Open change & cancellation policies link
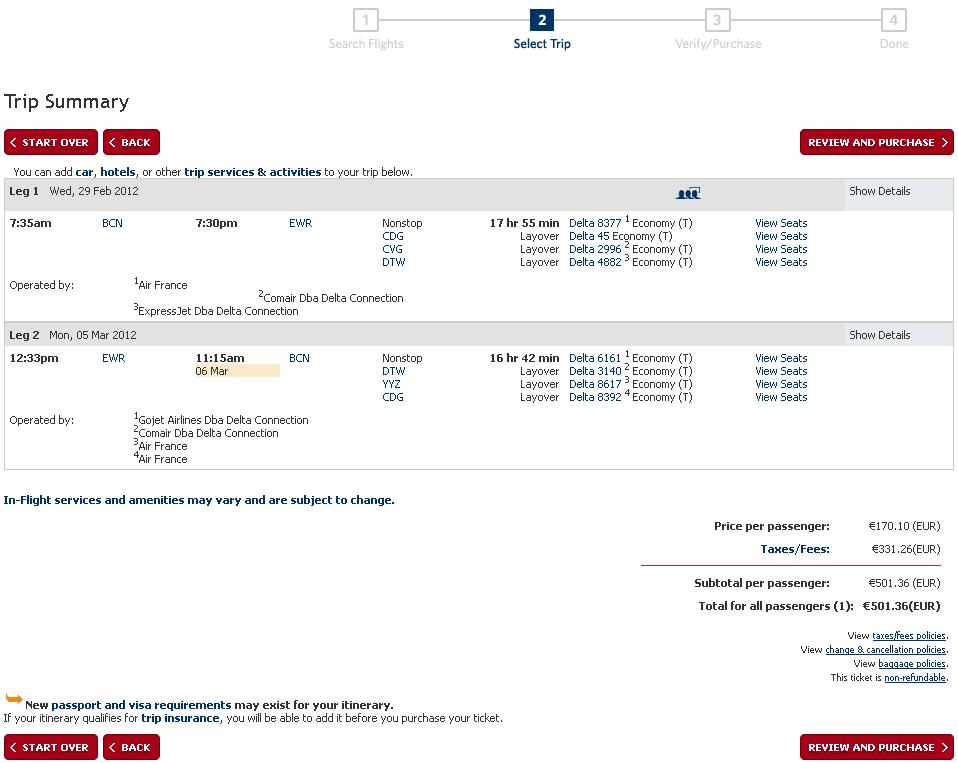Viewport: 958px width, 763px height. coord(885,650)
